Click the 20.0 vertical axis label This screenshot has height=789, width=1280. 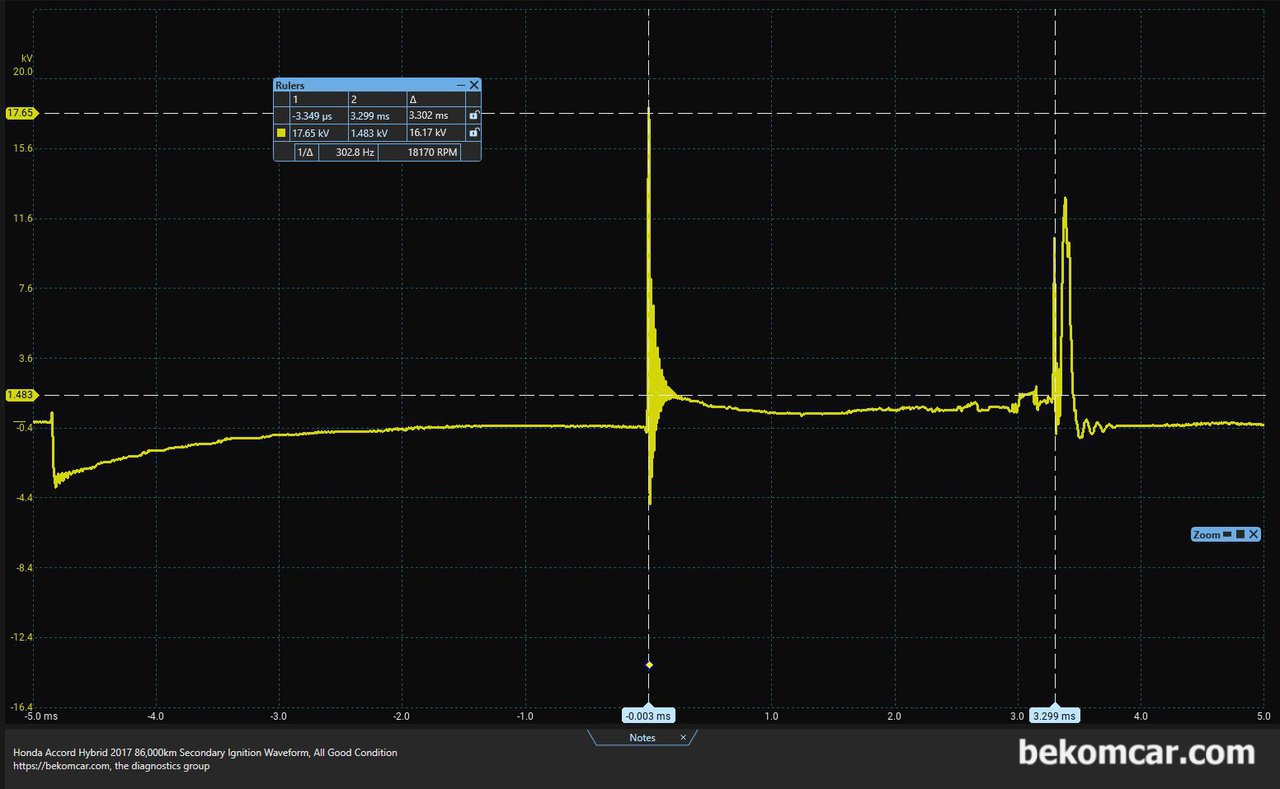click(x=23, y=72)
